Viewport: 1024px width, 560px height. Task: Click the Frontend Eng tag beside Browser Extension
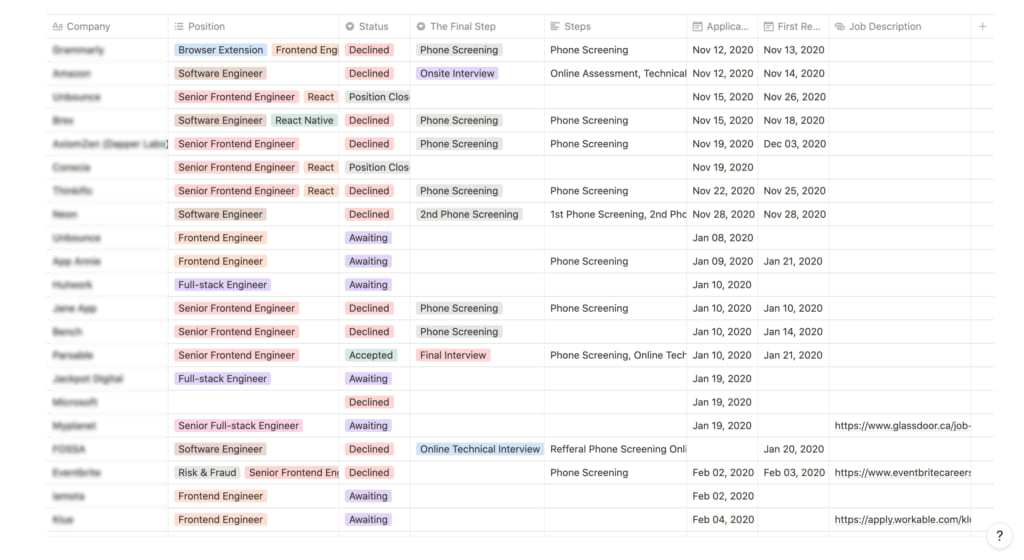point(306,50)
